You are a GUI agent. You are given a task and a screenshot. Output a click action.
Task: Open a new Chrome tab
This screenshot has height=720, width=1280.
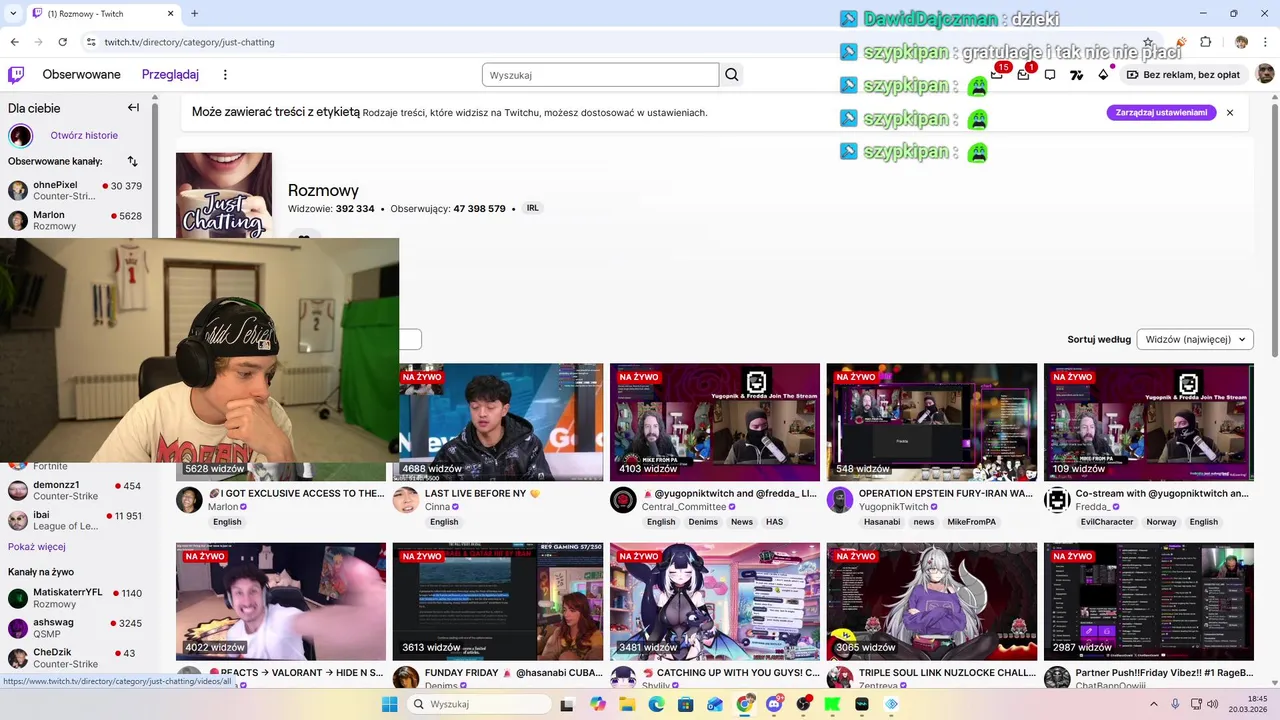[x=194, y=13]
